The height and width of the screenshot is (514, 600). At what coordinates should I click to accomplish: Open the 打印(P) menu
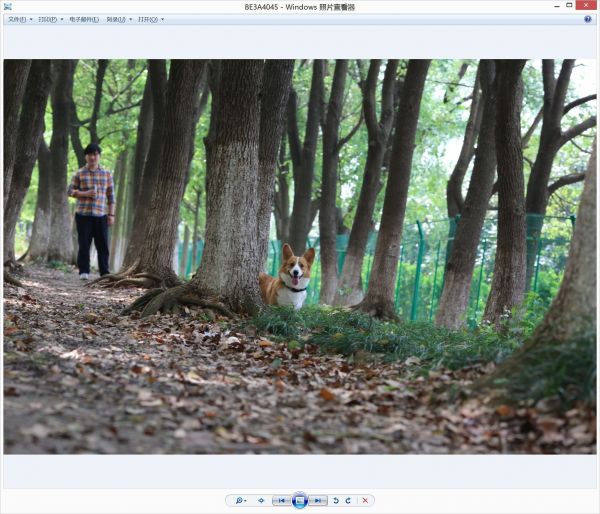click(x=50, y=19)
